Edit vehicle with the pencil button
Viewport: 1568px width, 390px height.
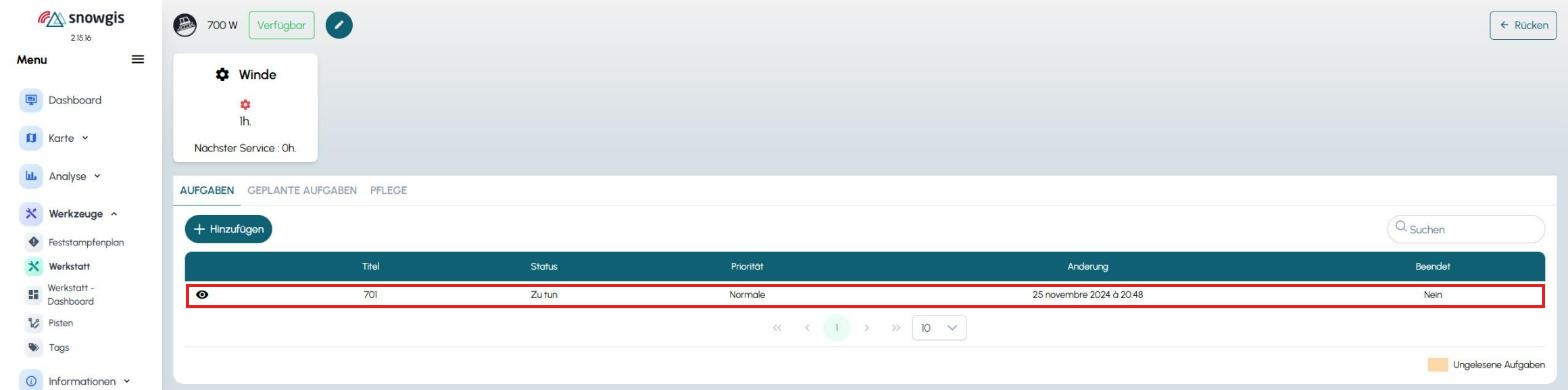[x=339, y=25]
